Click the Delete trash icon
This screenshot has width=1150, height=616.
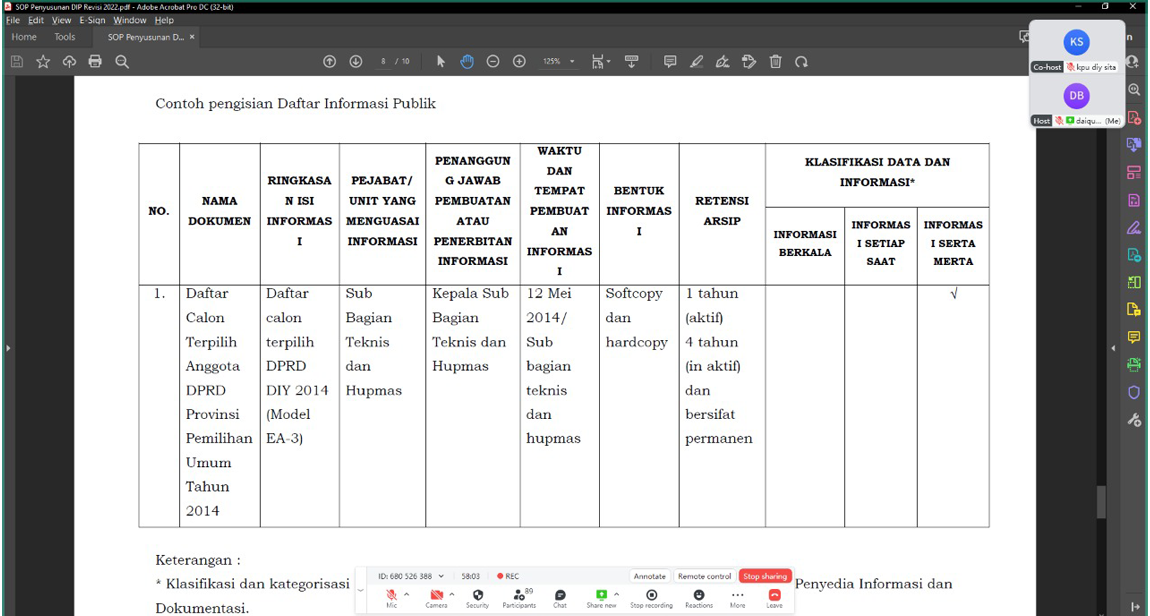775,62
